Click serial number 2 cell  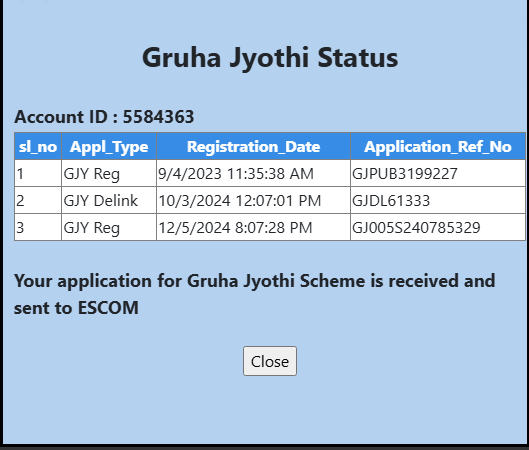pos(38,200)
